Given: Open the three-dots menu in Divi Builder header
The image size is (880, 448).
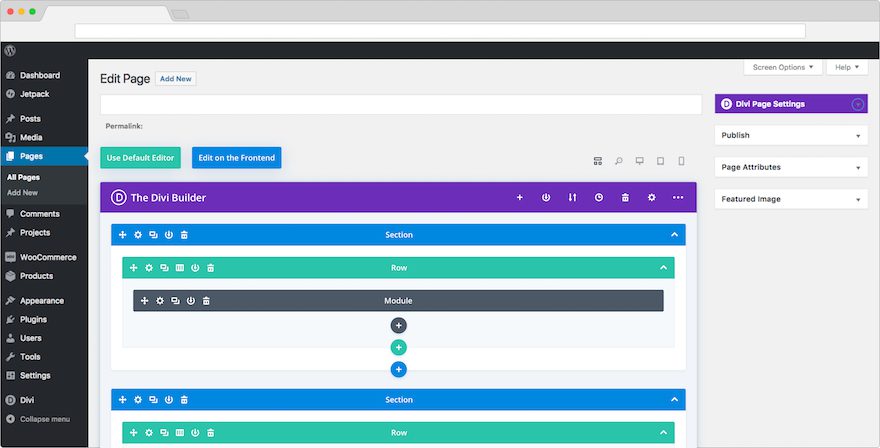Looking at the screenshot, I should (678, 198).
